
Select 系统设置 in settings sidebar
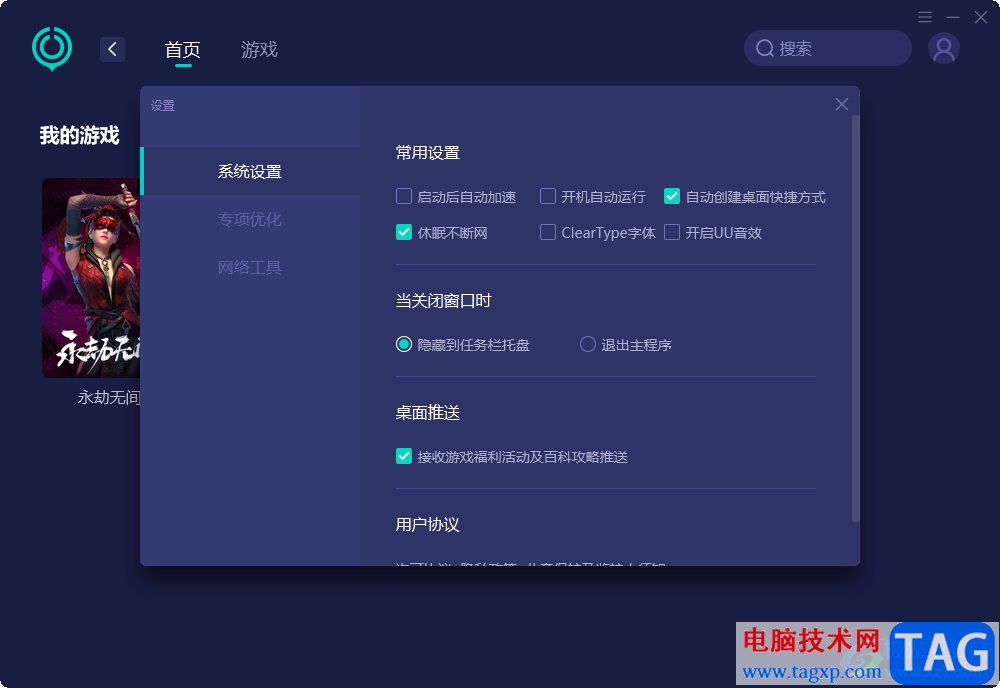tap(250, 172)
